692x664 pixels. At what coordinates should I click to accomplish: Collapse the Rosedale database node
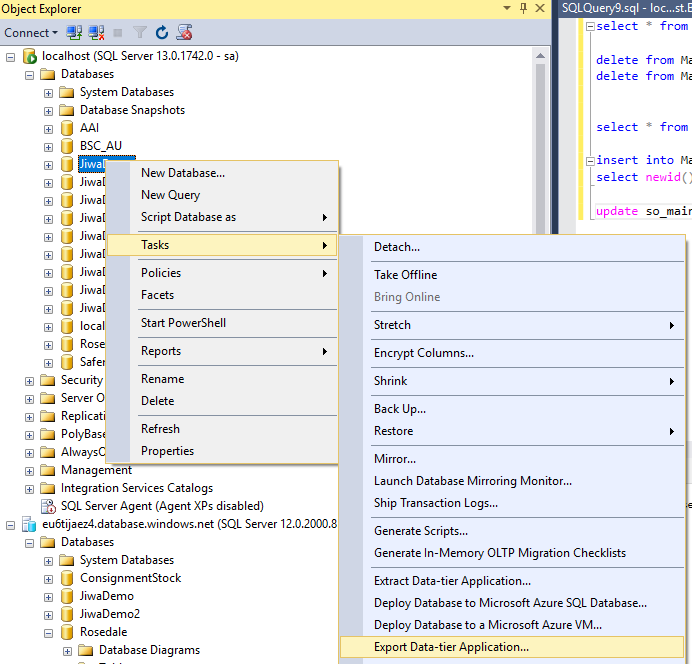(49, 633)
